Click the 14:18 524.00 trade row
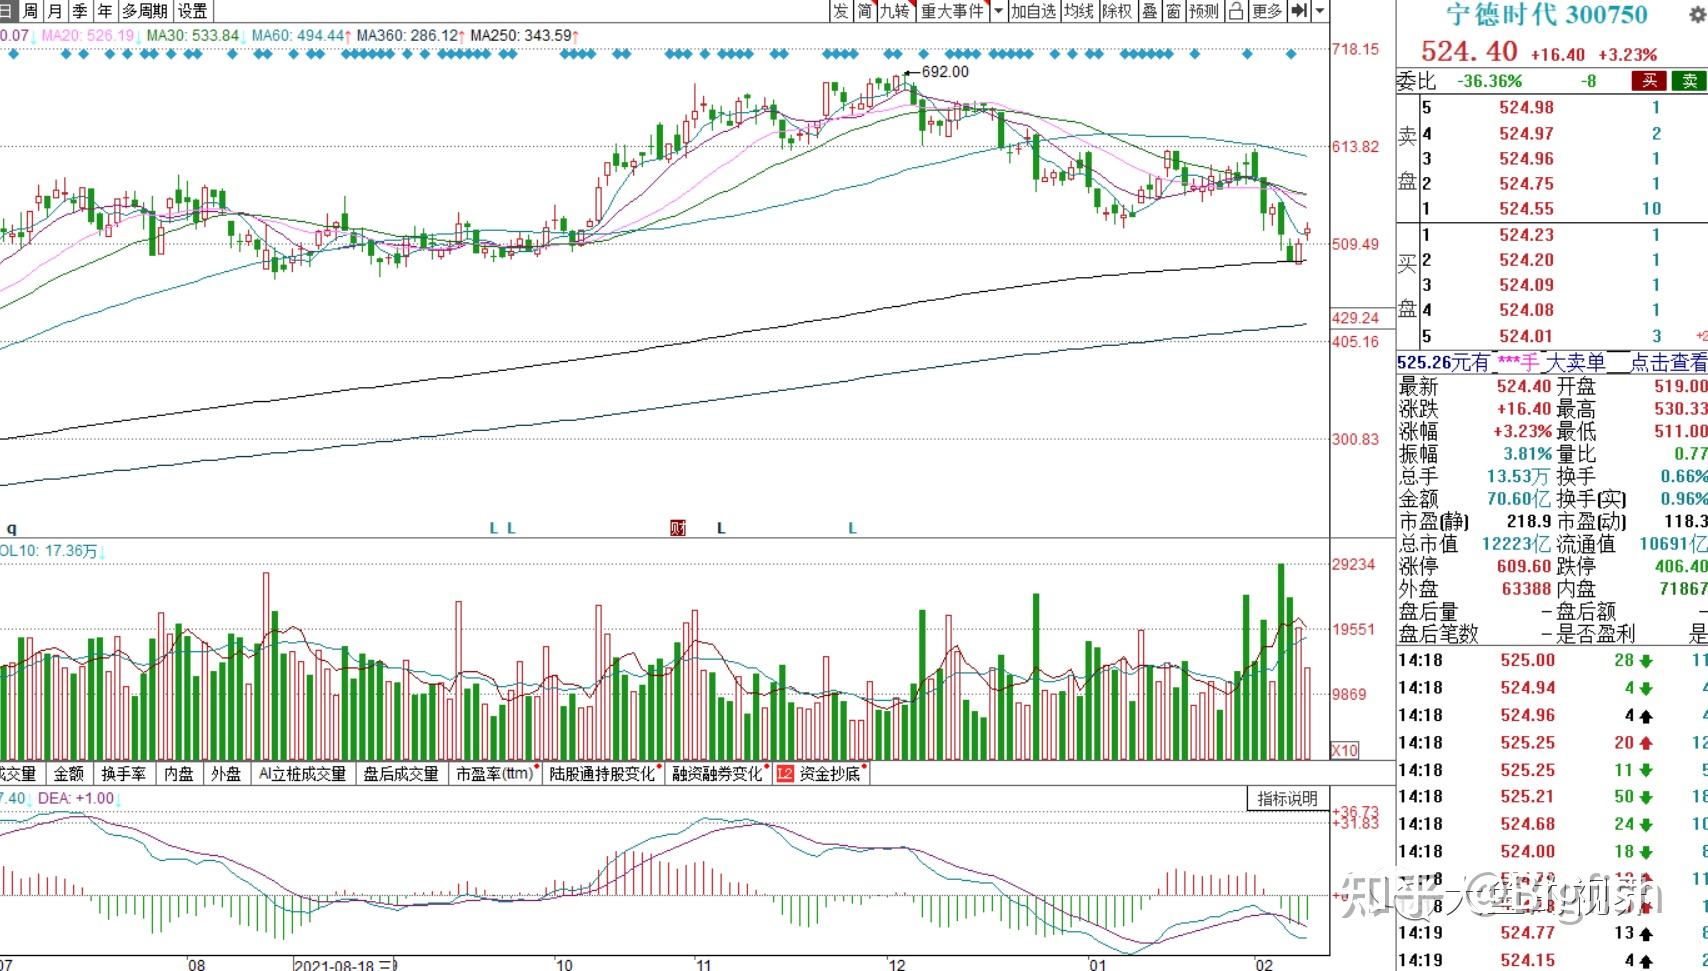 (1551, 851)
